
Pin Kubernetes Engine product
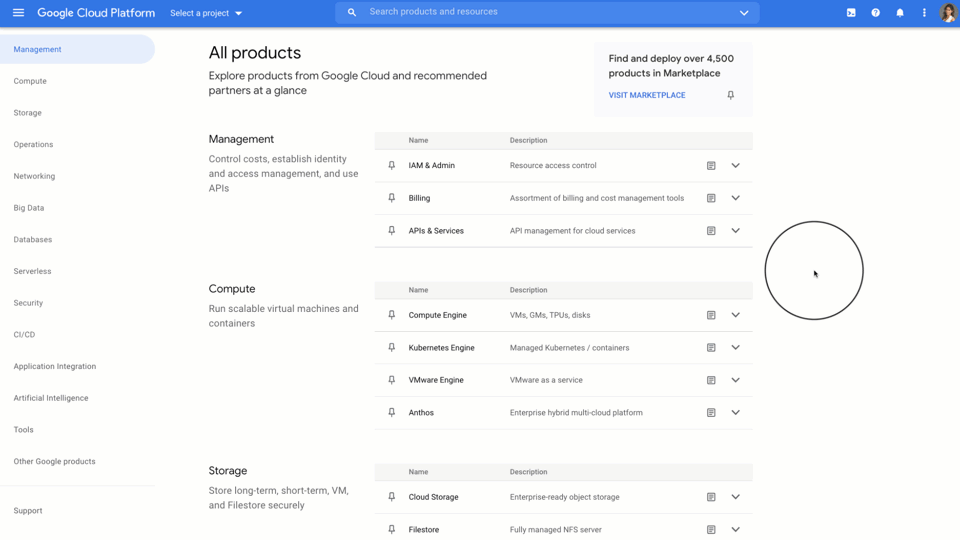coord(392,347)
